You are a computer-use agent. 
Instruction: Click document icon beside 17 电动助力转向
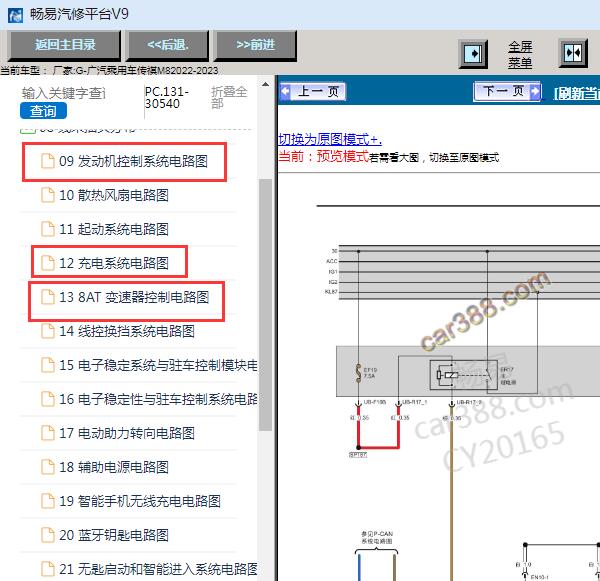47,433
